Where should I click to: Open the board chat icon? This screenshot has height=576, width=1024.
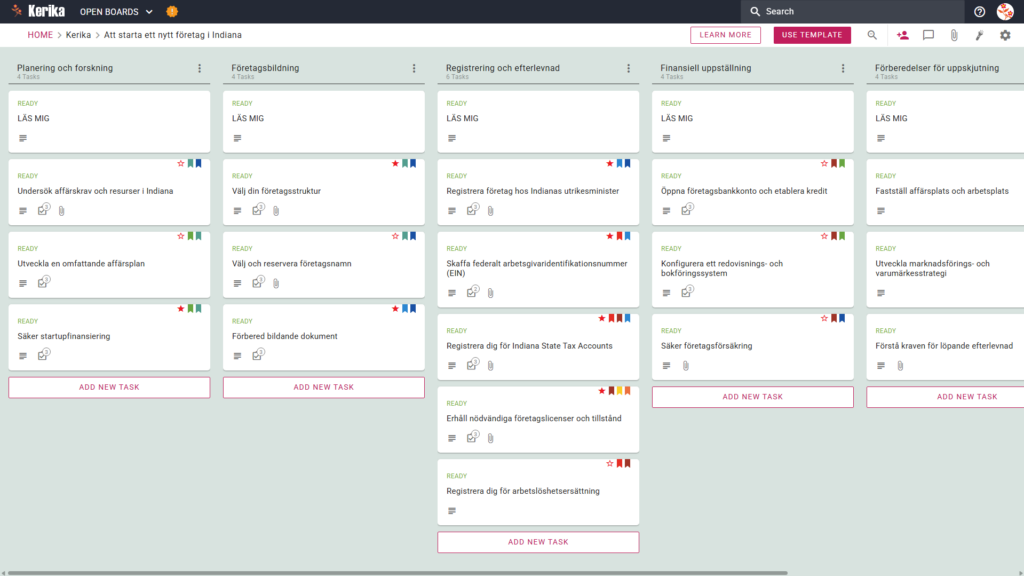click(x=928, y=35)
